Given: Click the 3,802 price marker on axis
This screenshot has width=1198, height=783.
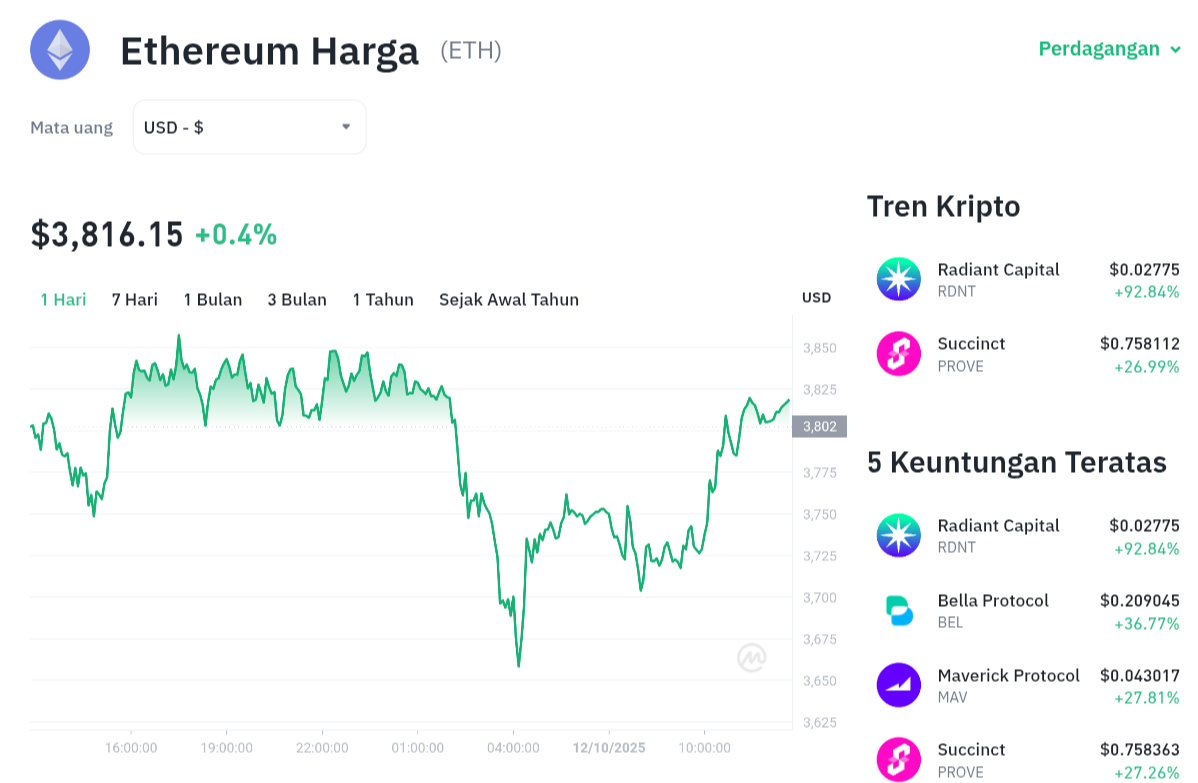Looking at the screenshot, I should pos(819,427).
